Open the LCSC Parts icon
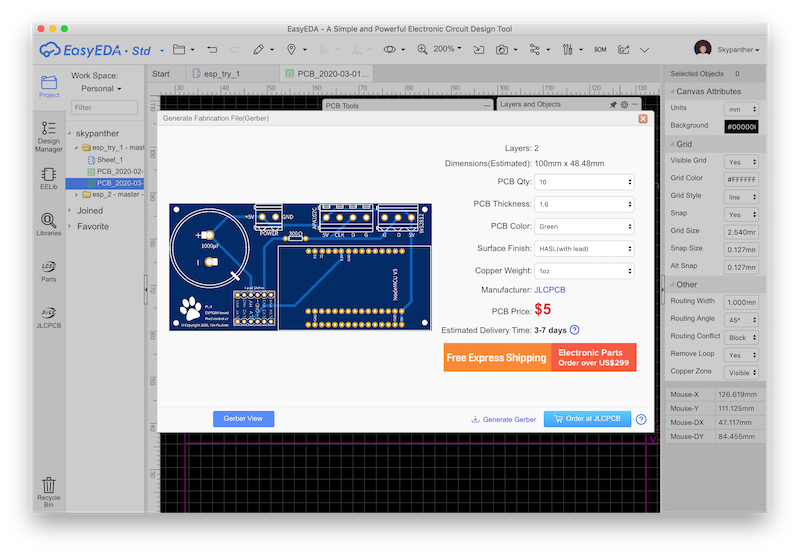 point(49,271)
